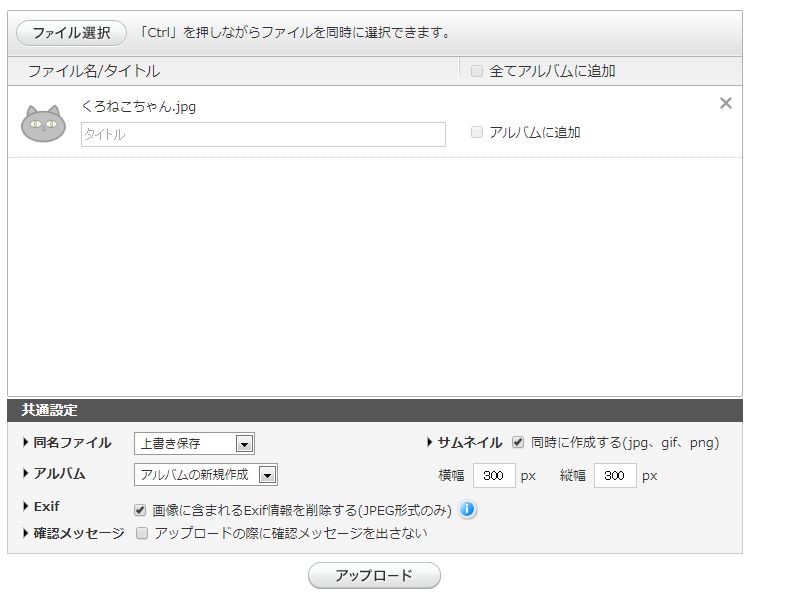Viewport: 795px width, 599px height.
Task: Click the サムネイル label
Action: 470,443
